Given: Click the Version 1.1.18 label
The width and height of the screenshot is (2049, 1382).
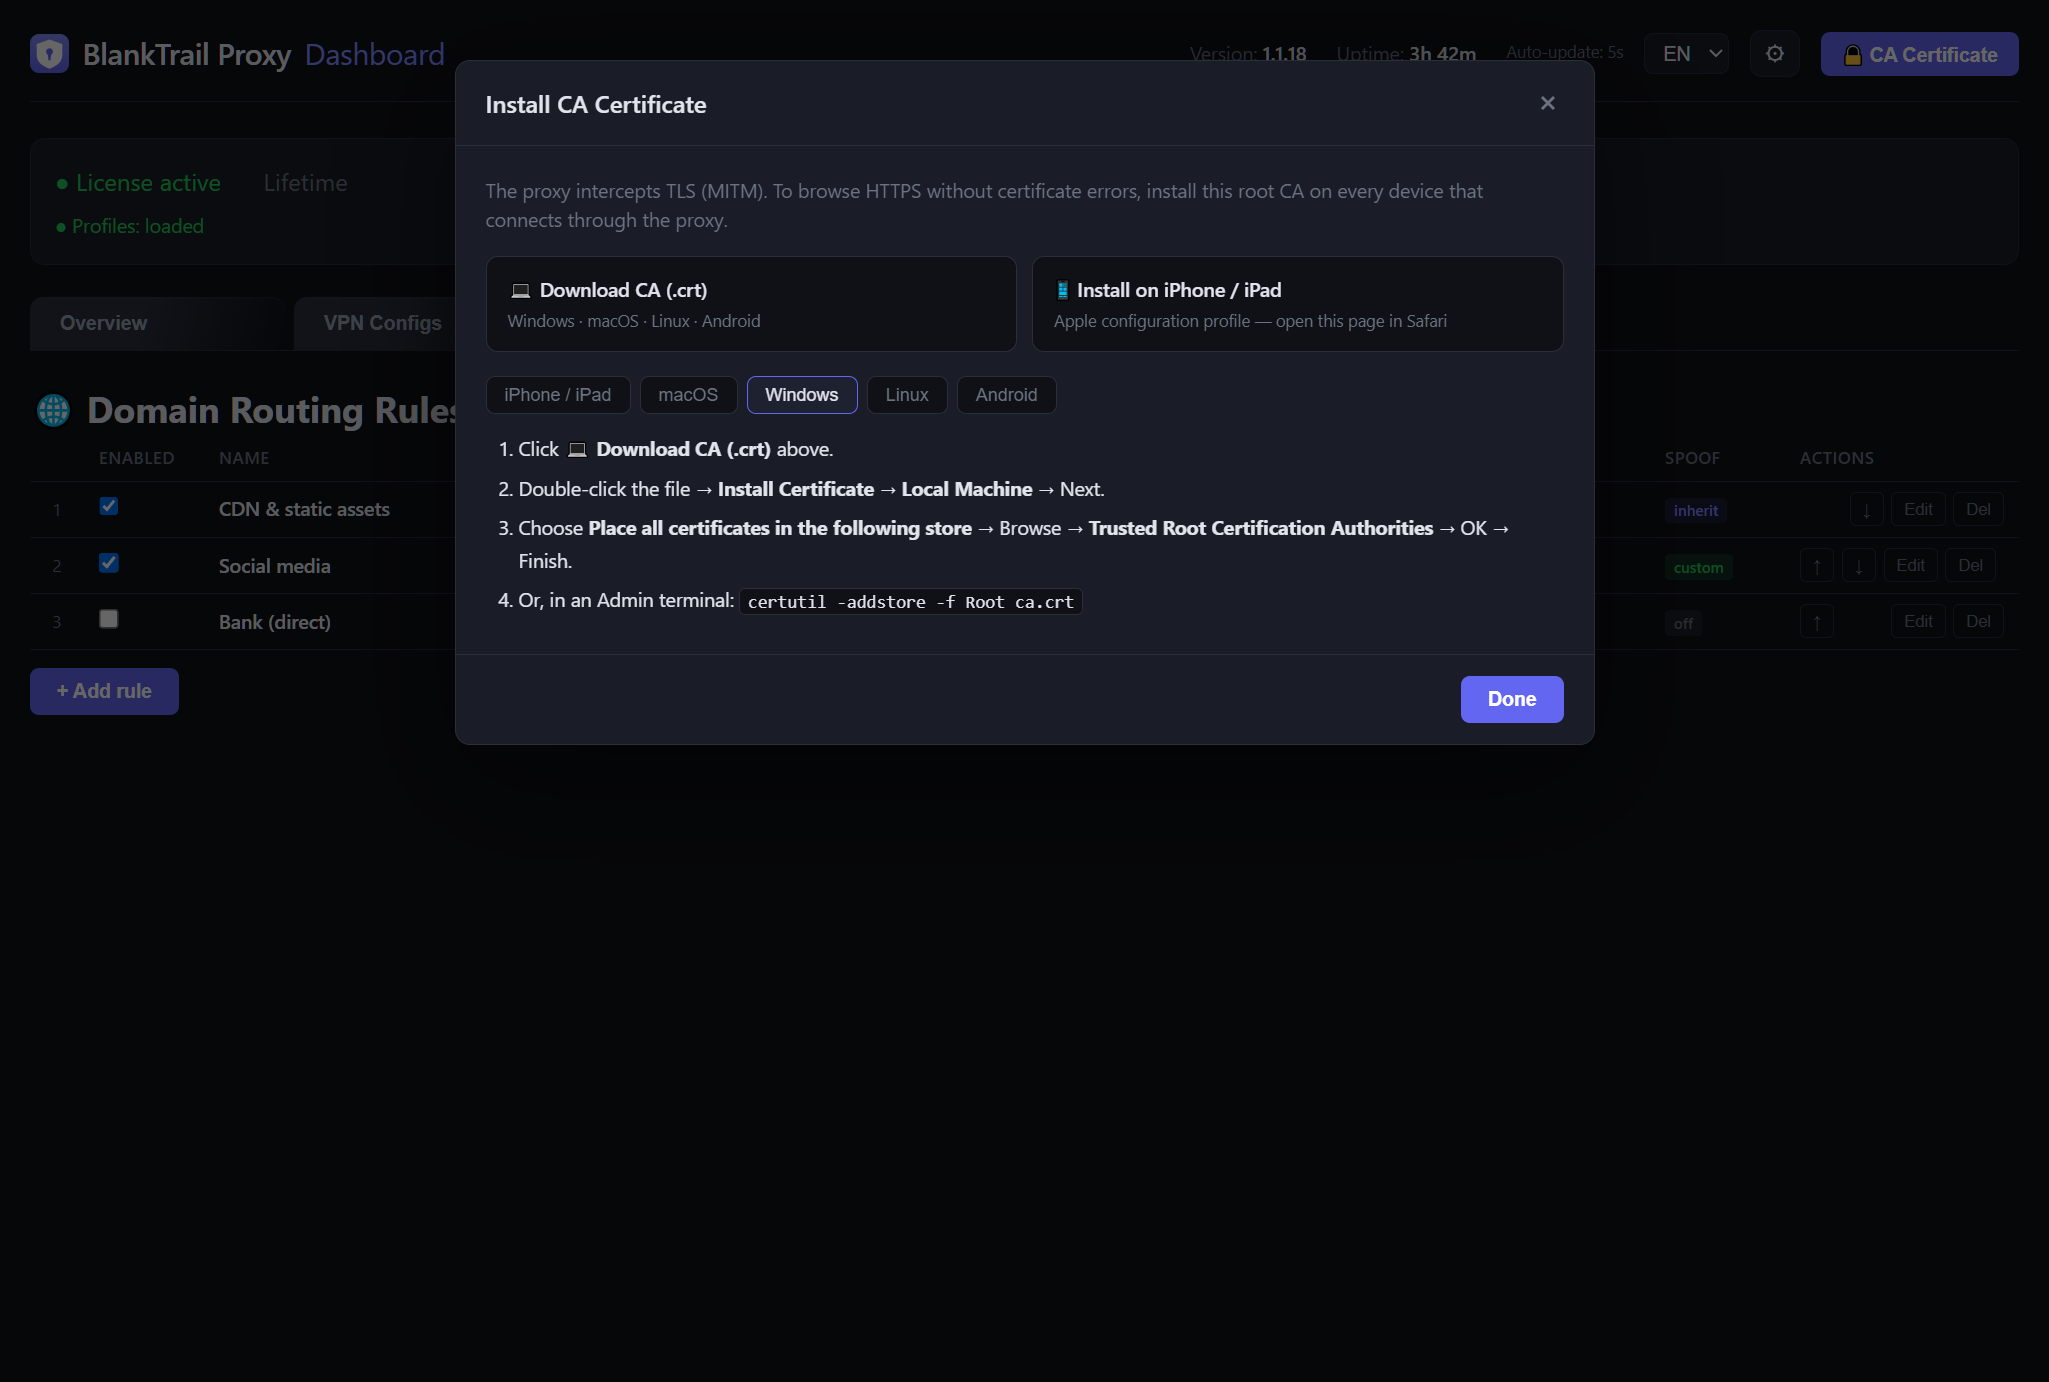Looking at the screenshot, I should 1248,54.
